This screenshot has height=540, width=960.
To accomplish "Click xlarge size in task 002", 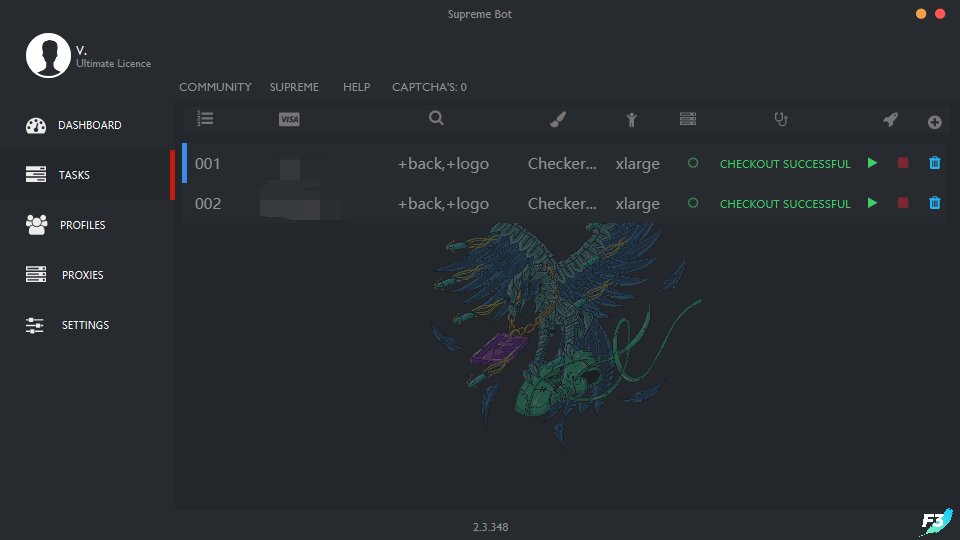I will click(637, 204).
